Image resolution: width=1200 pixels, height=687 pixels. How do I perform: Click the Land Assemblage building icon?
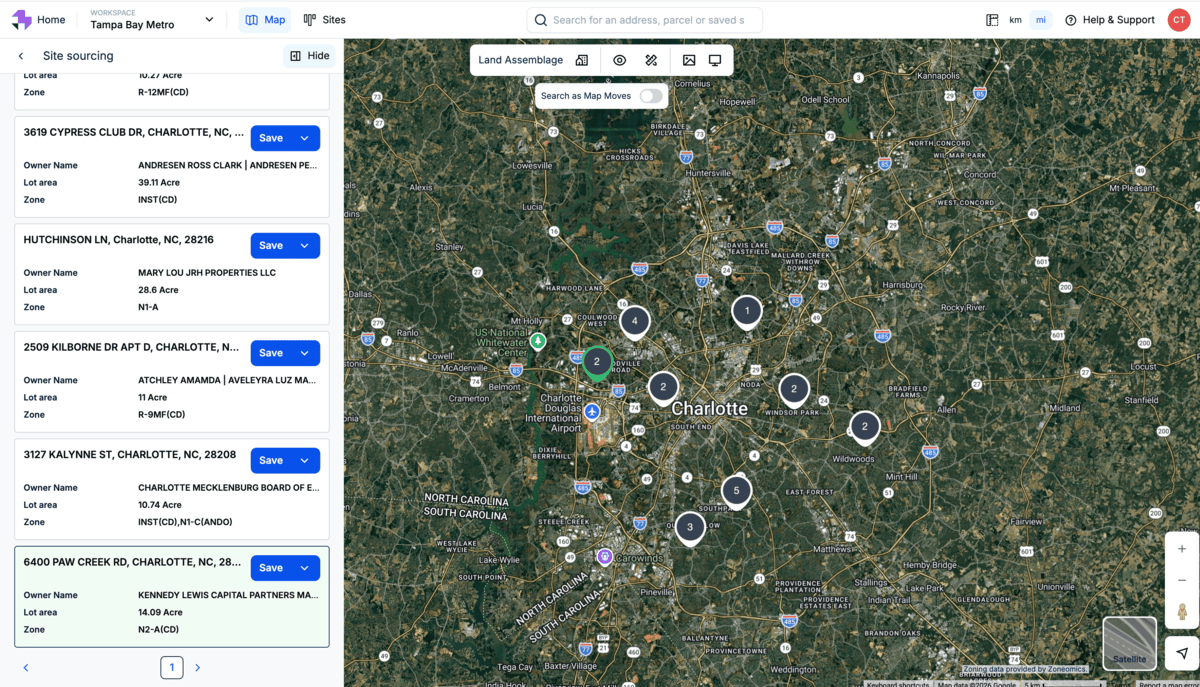pos(582,60)
